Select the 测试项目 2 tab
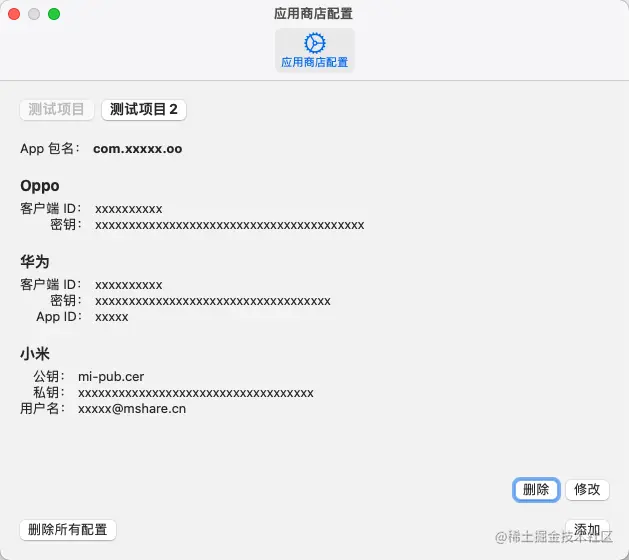 tap(144, 110)
